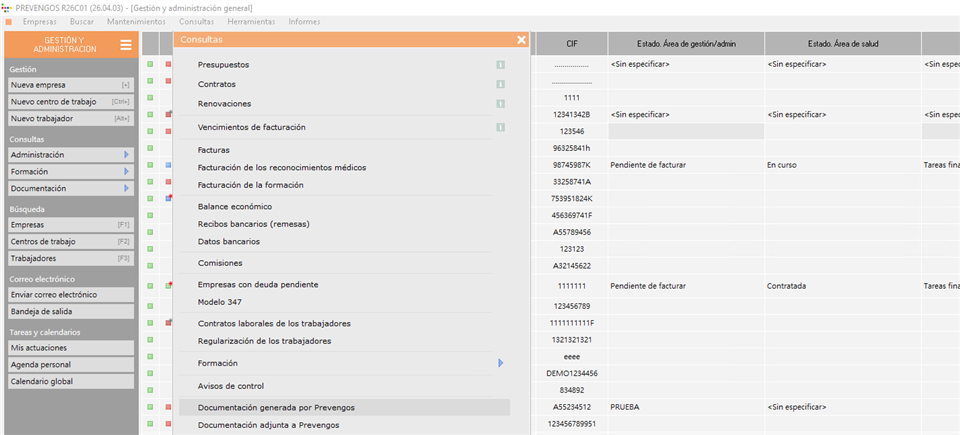
Task: Click the info icon beside Contratos
Action: pyautogui.click(x=500, y=84)
